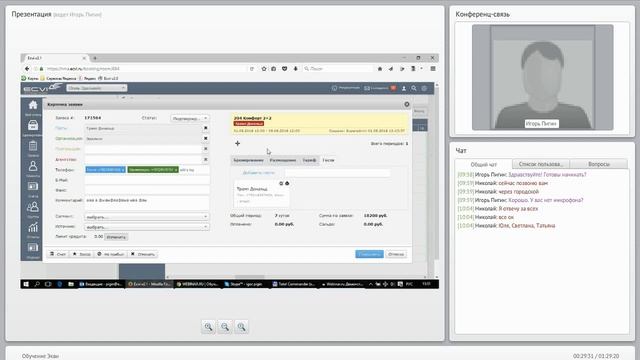The width and height of the screenshot is (640, 360).
Task: Click the horizontal scrollbar under the Ecvi page
Action: coord(249,277)
